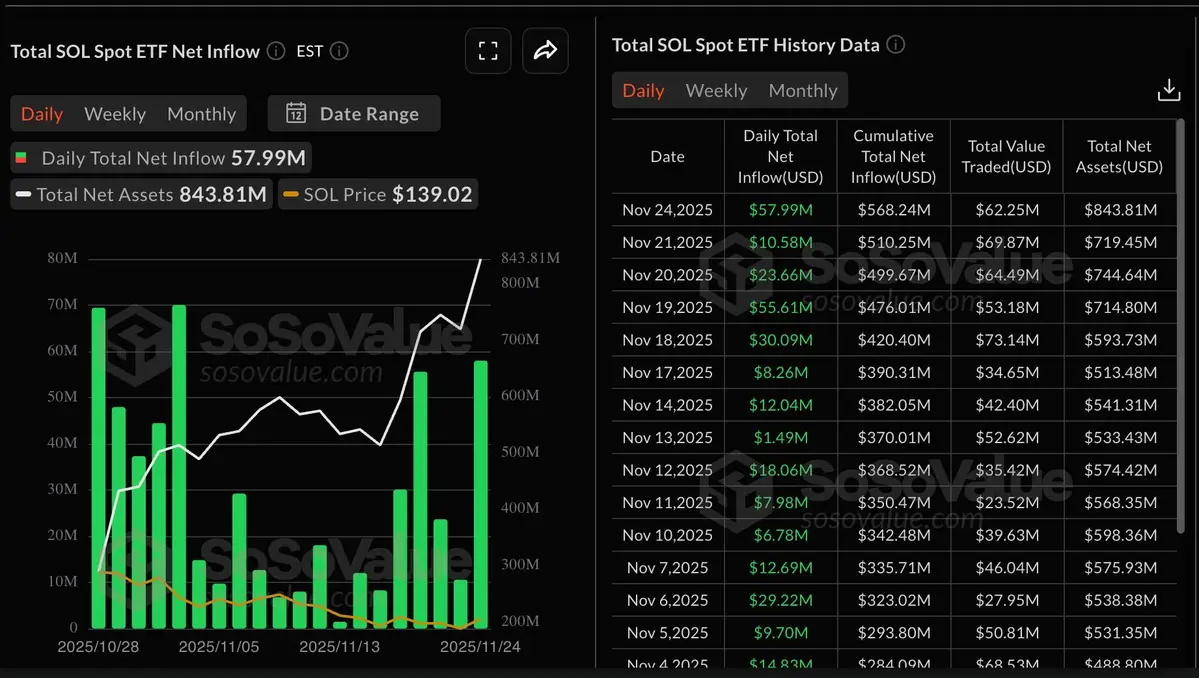1199x678 pixels.
Task: Open the share icon next to fullscreen
Action: pos(545,50)
